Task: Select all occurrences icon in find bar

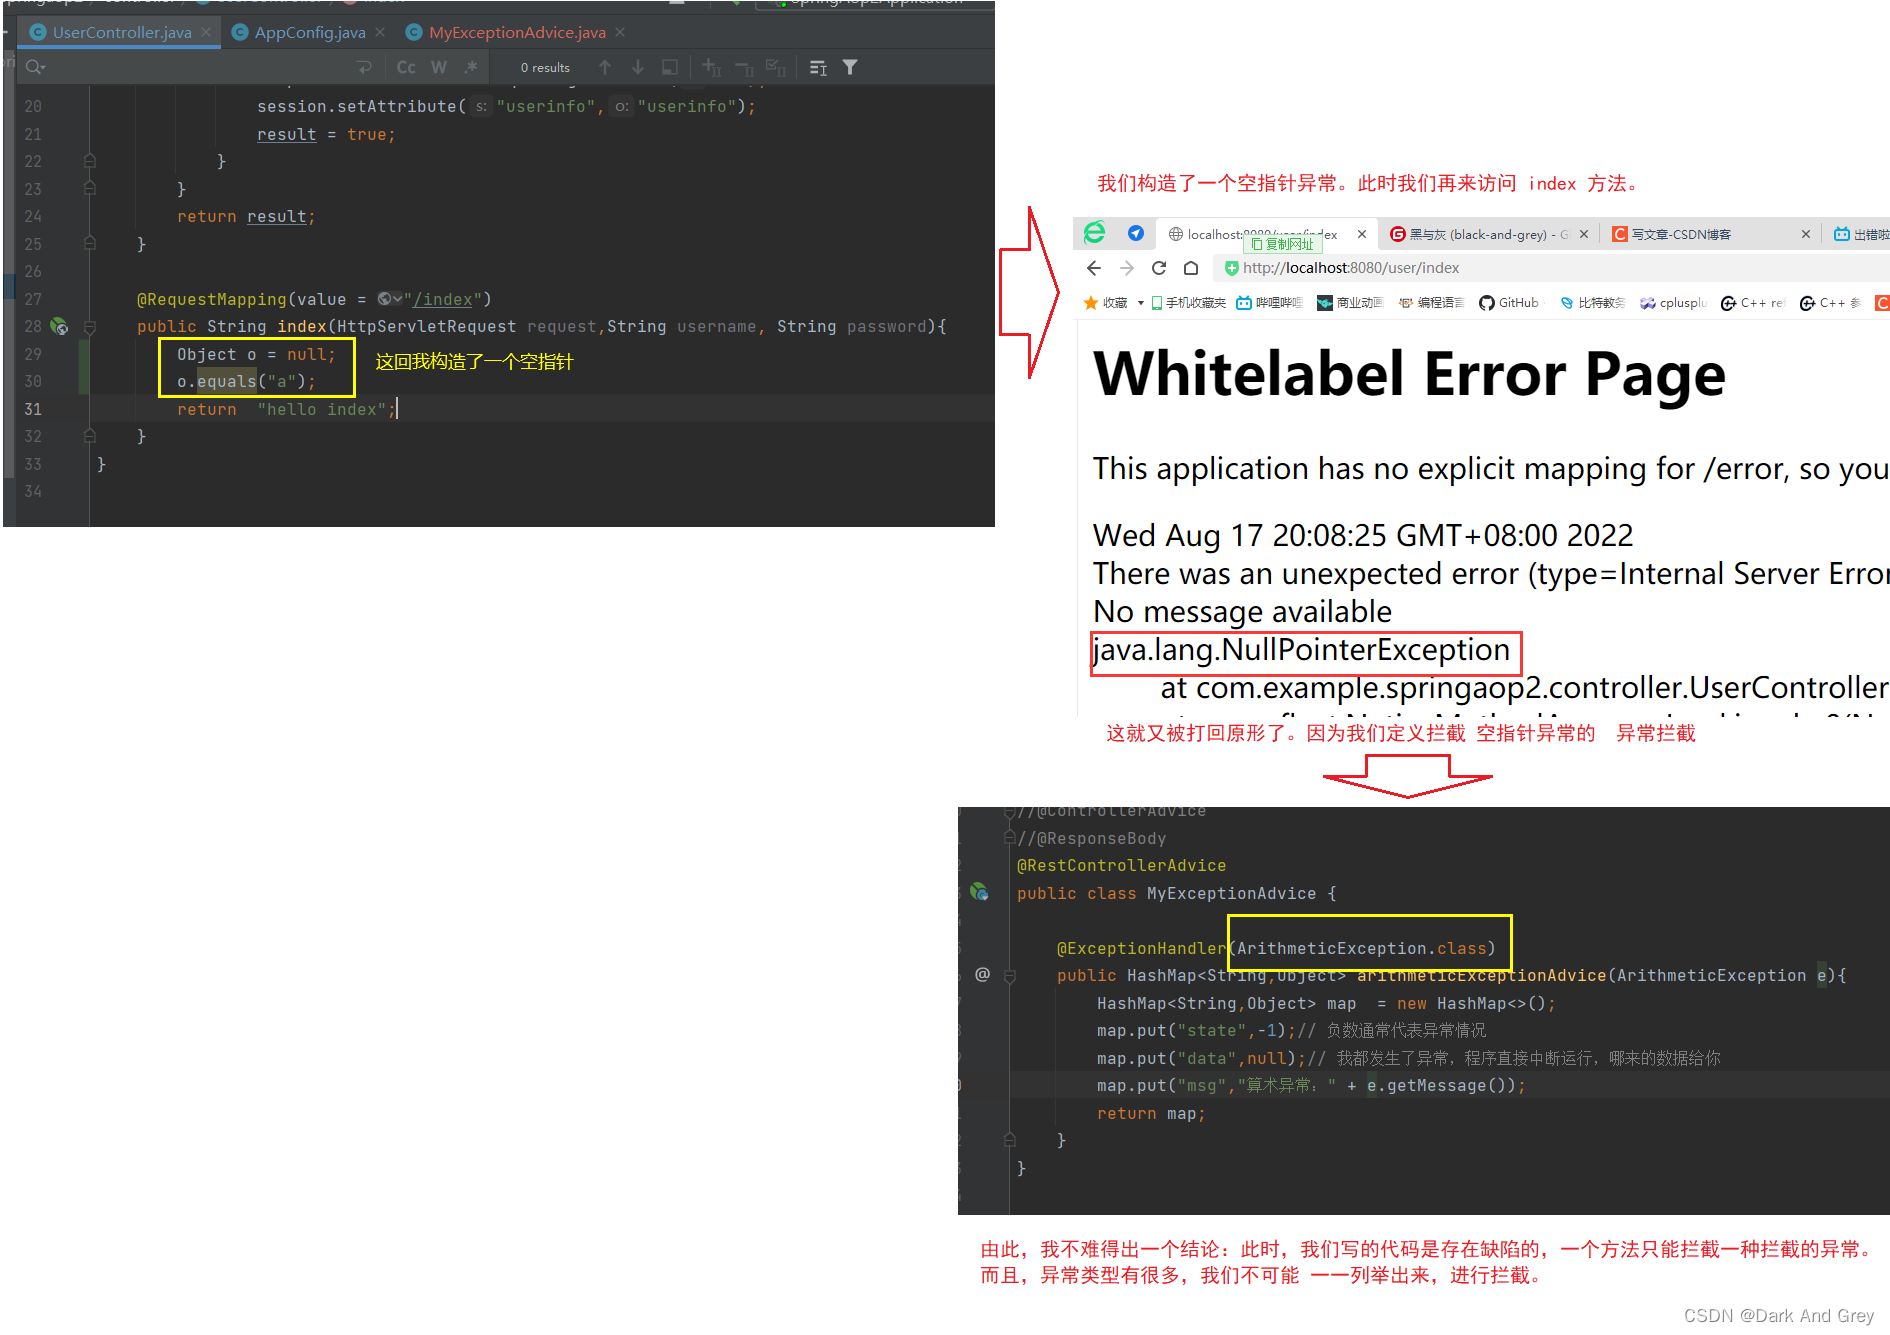Action: [x=776, y=67]
